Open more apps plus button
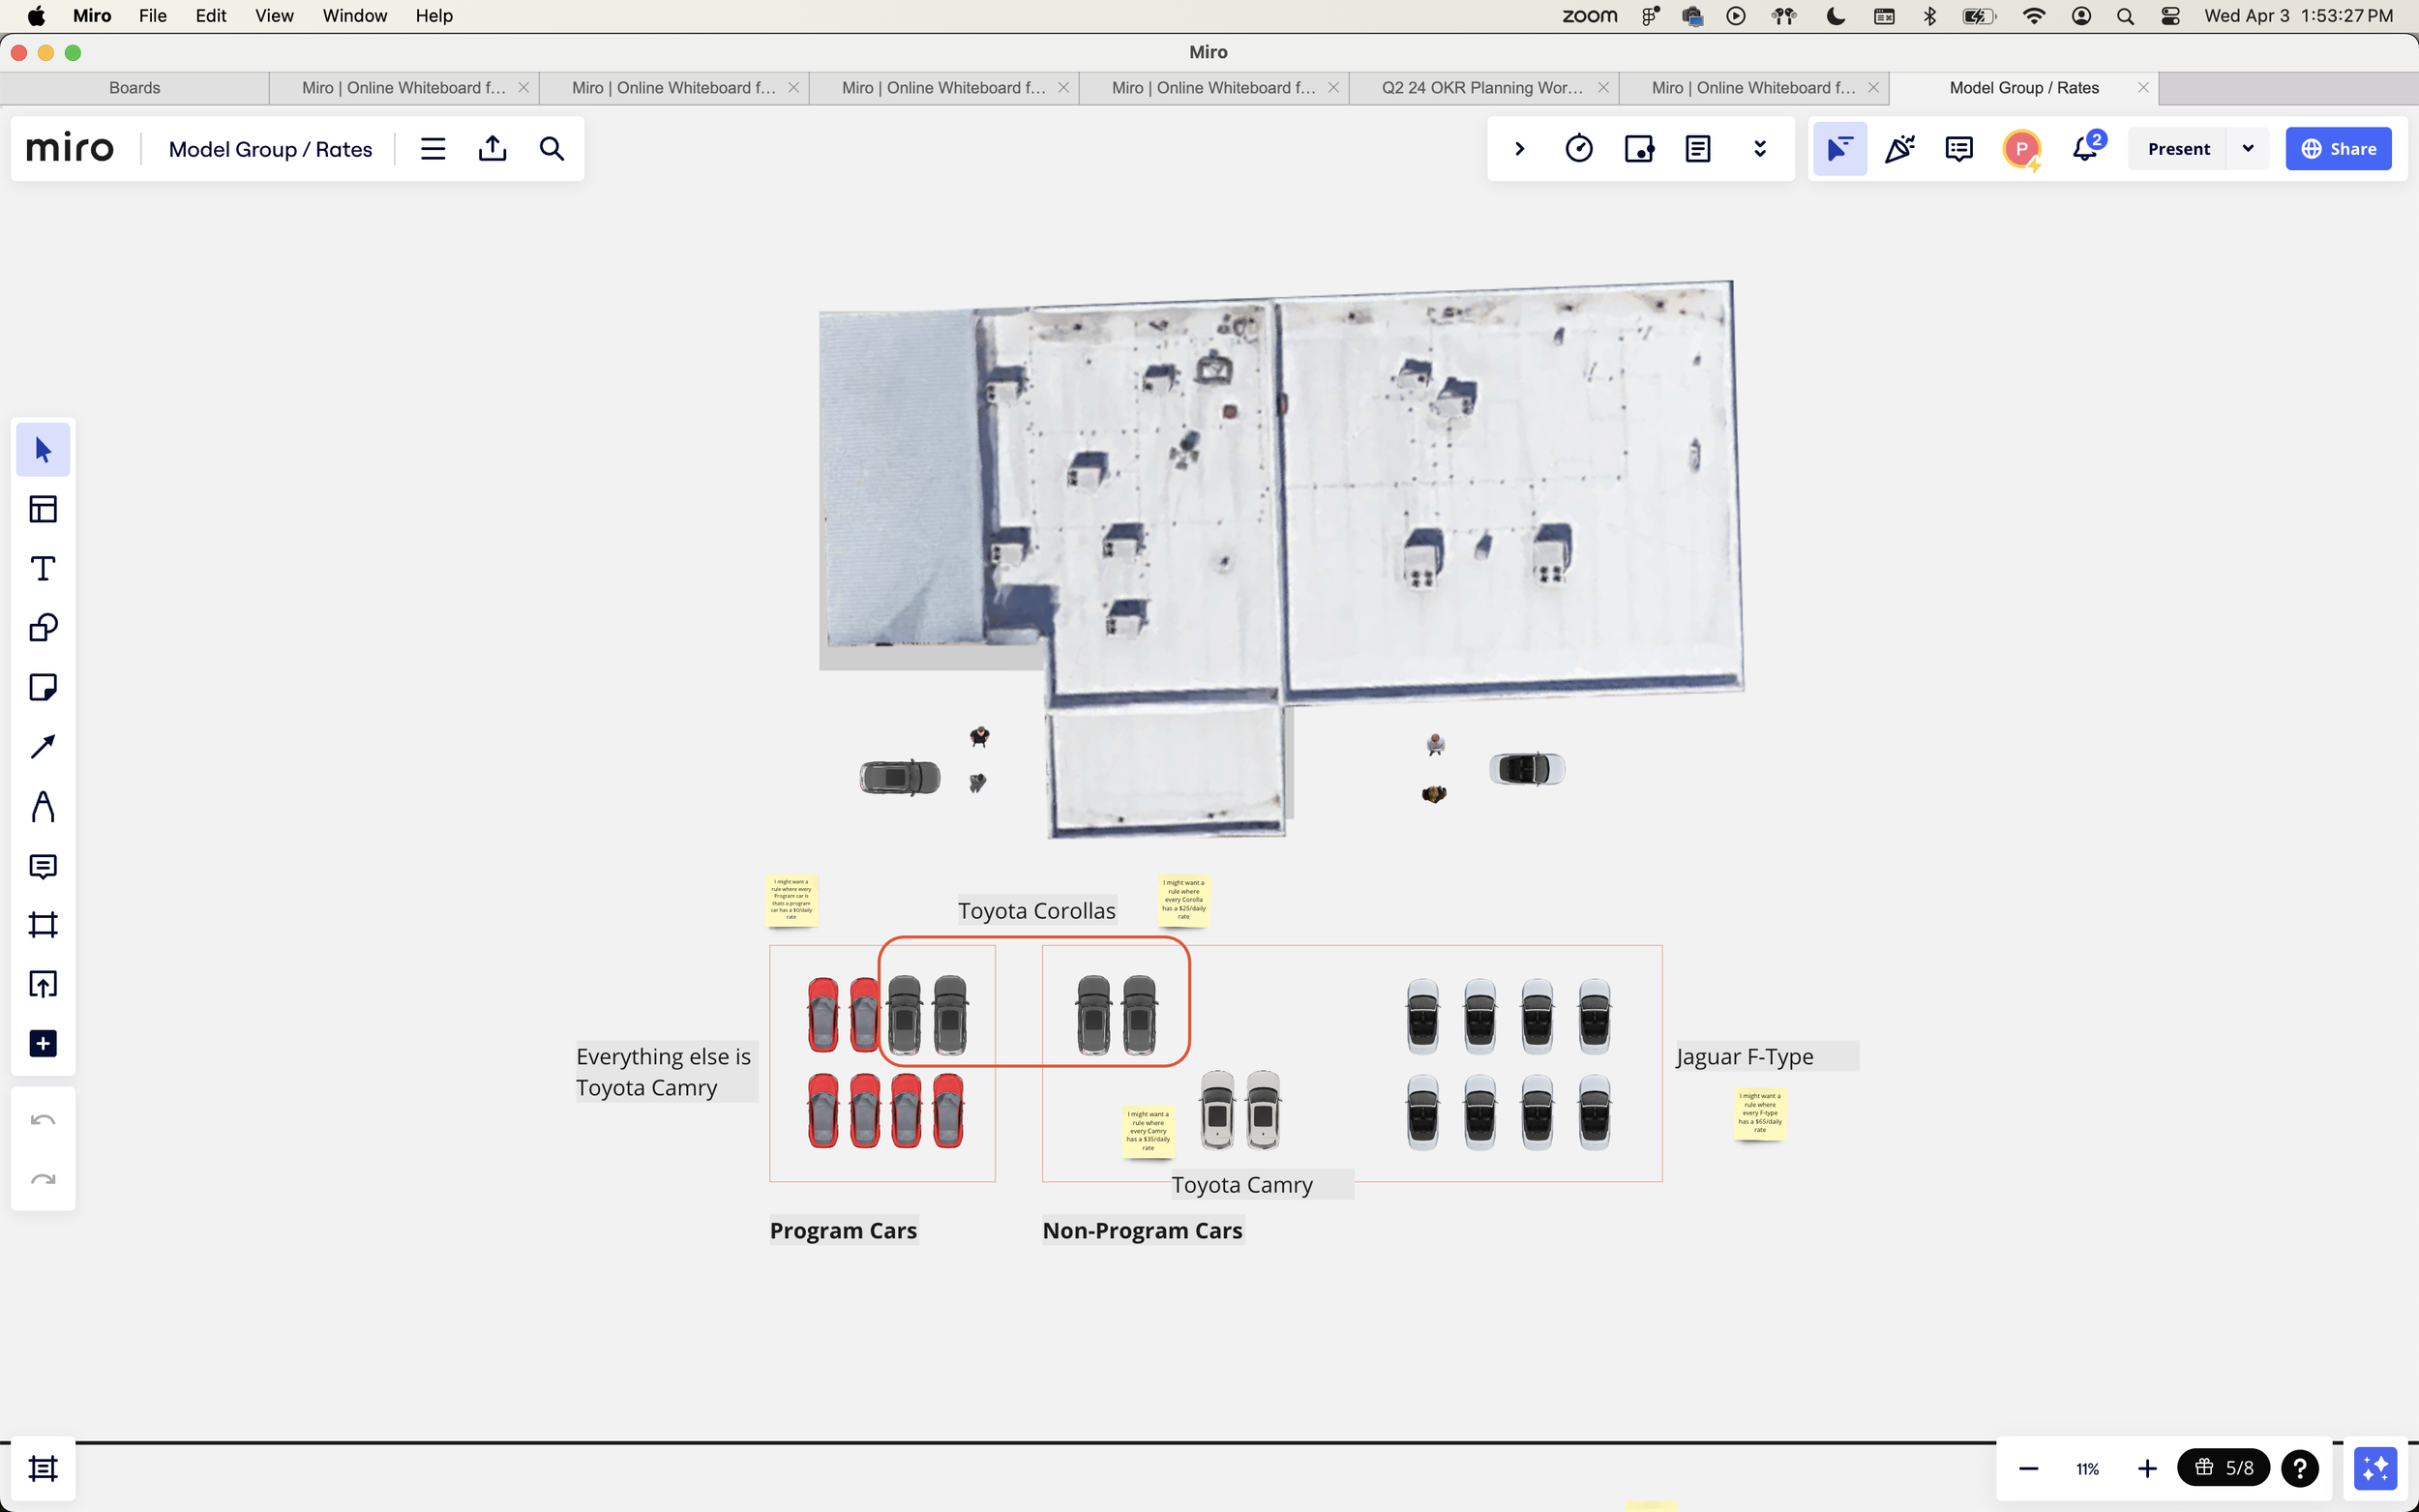 pos(43,1044)
